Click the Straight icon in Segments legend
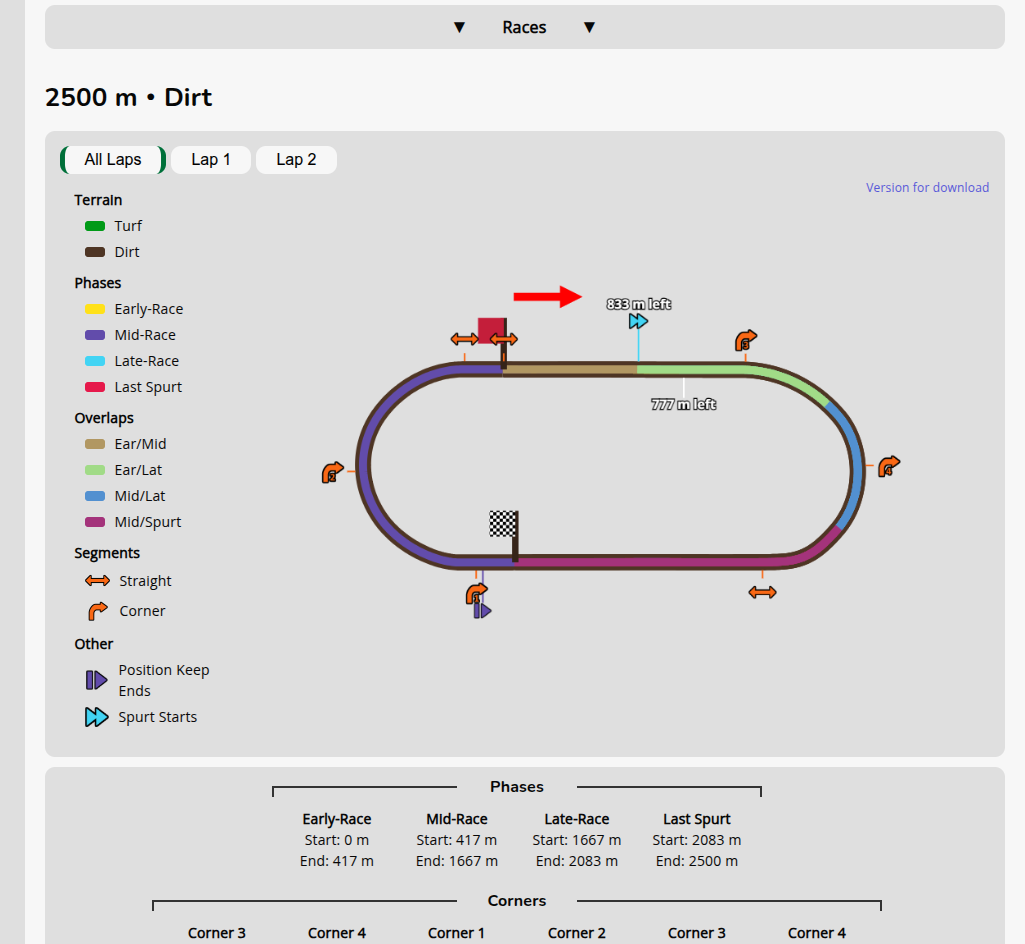Image resolution: width=1025 pixels, height=944 pixels. tap(97, 581)
